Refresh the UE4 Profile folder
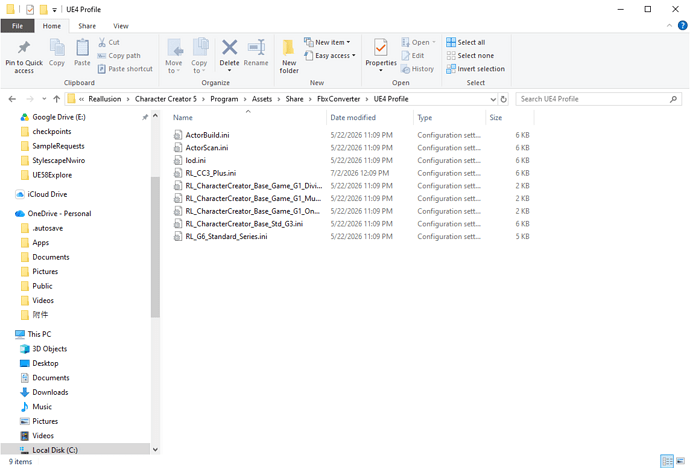This screenshot has width=690, height=468. pos(504,99)
